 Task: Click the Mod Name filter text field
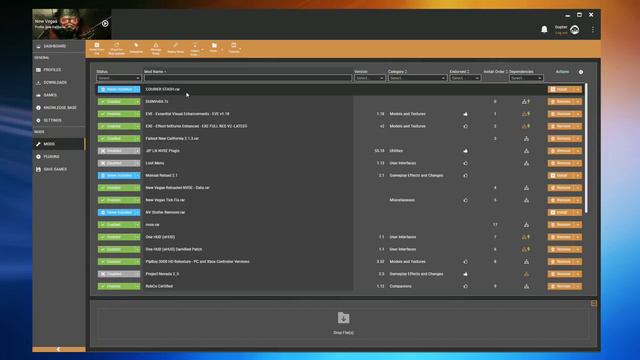click(x=247, y=78)
